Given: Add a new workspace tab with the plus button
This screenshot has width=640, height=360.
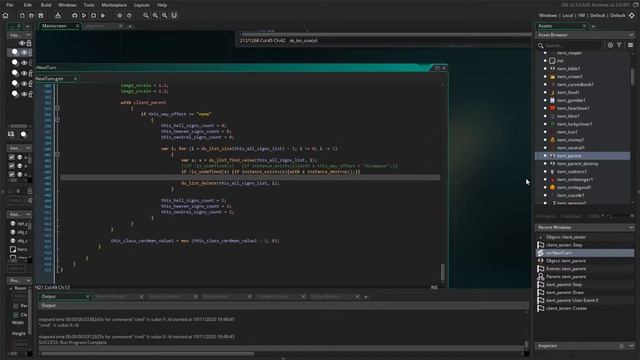Looking at the screenshot, I should point(130,27).
